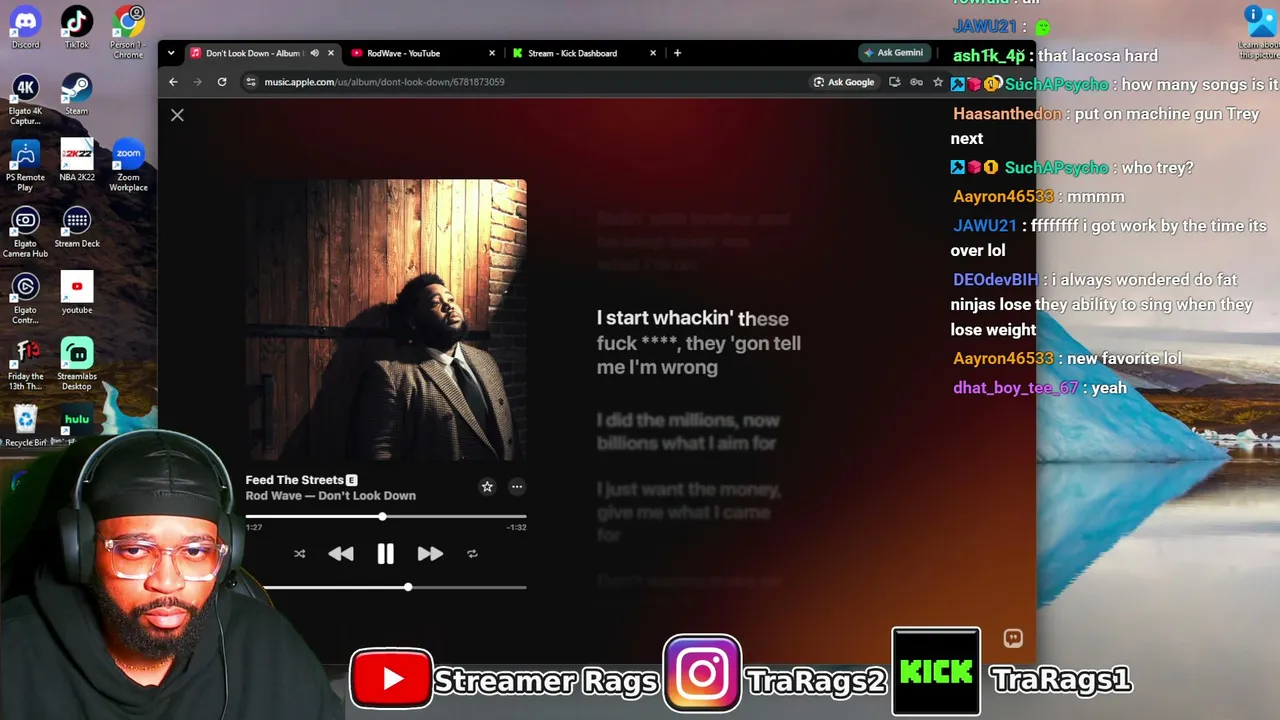Pause the currently playing song
The width and height of the screenshot is (1280, 720).
(x=385, y=554)
